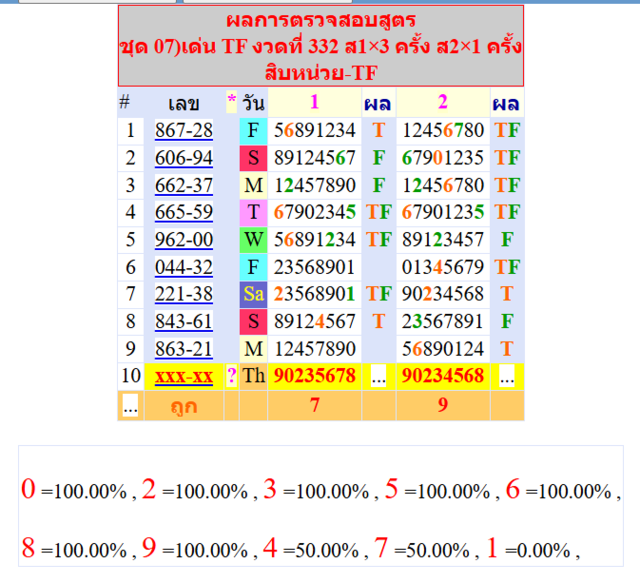Click the column 1 header
This screenshot has height=583, width=640.
314,102
